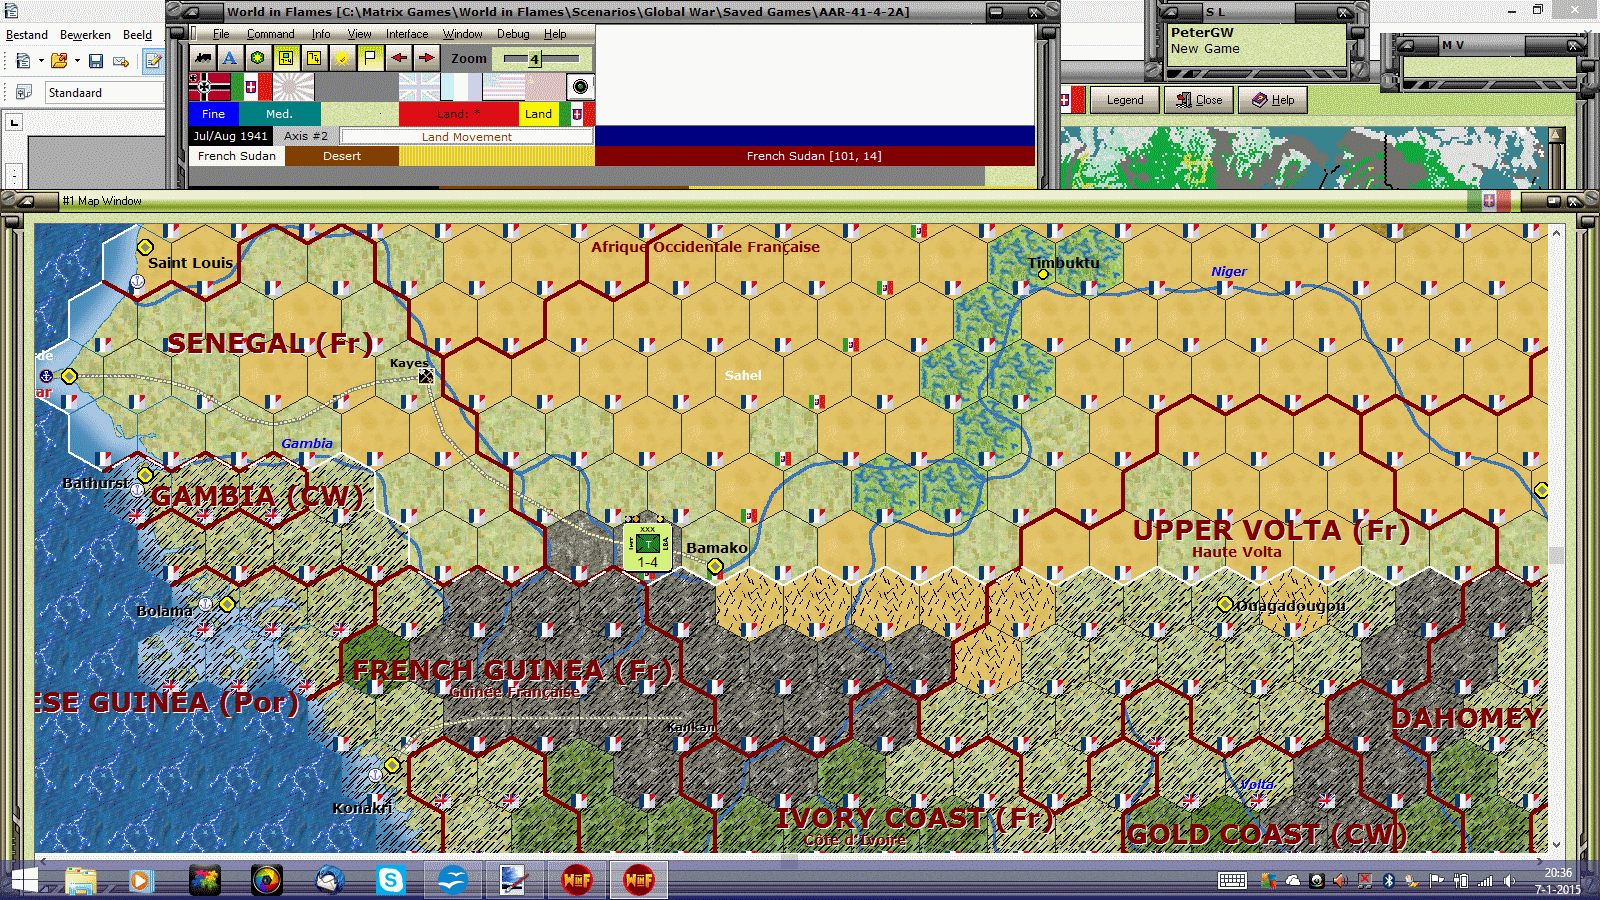The width and height of the screenshot is (1600, 900).
Task: Click the Close button beside Legend
Action: click(1199, 100)
